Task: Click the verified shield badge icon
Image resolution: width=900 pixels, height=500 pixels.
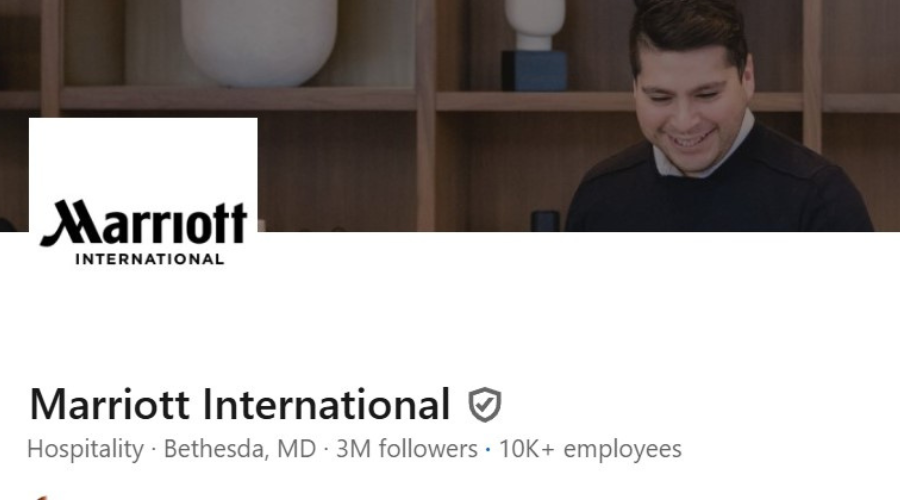Action: coord(485,405)
